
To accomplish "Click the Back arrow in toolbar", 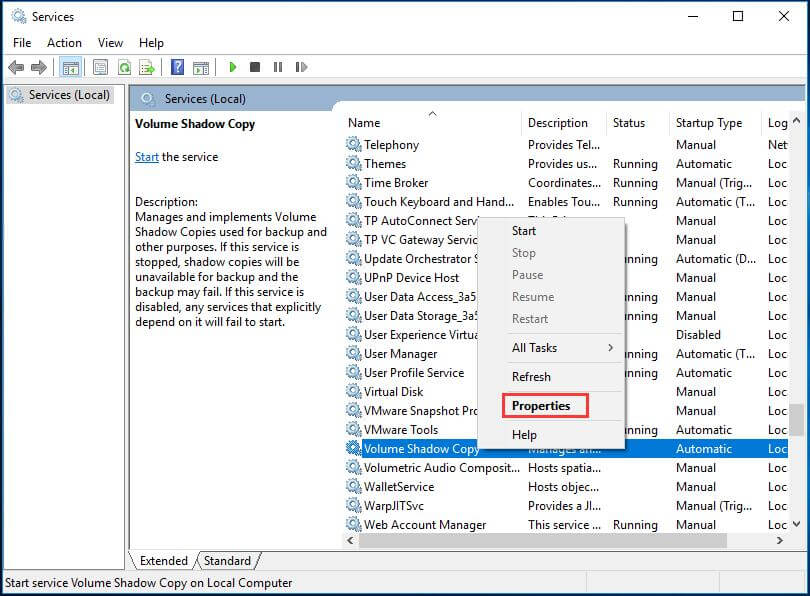I will [x=16, y=67].
